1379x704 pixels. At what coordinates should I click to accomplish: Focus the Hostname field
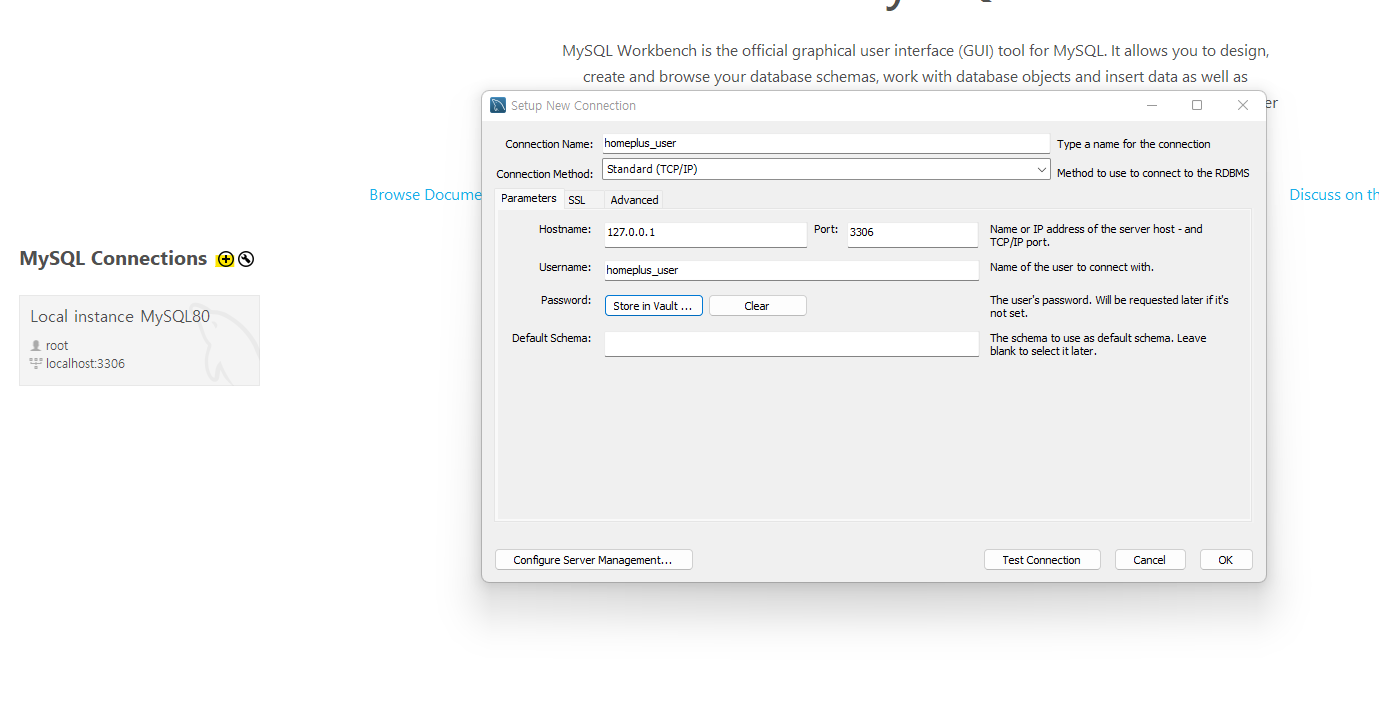click(x=705, y=234)
